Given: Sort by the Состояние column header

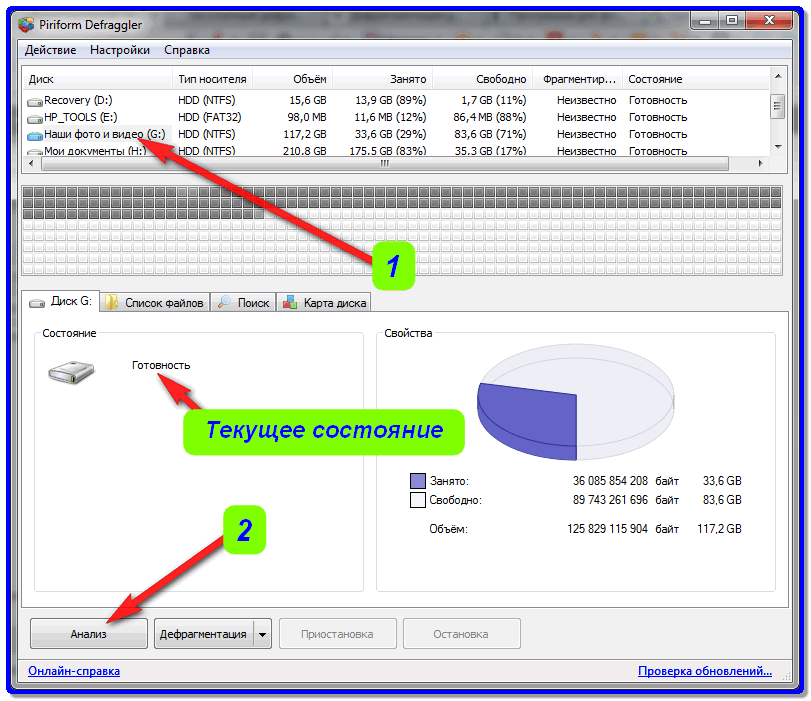Looking at the screenshot, I should [x=696, y=79].
